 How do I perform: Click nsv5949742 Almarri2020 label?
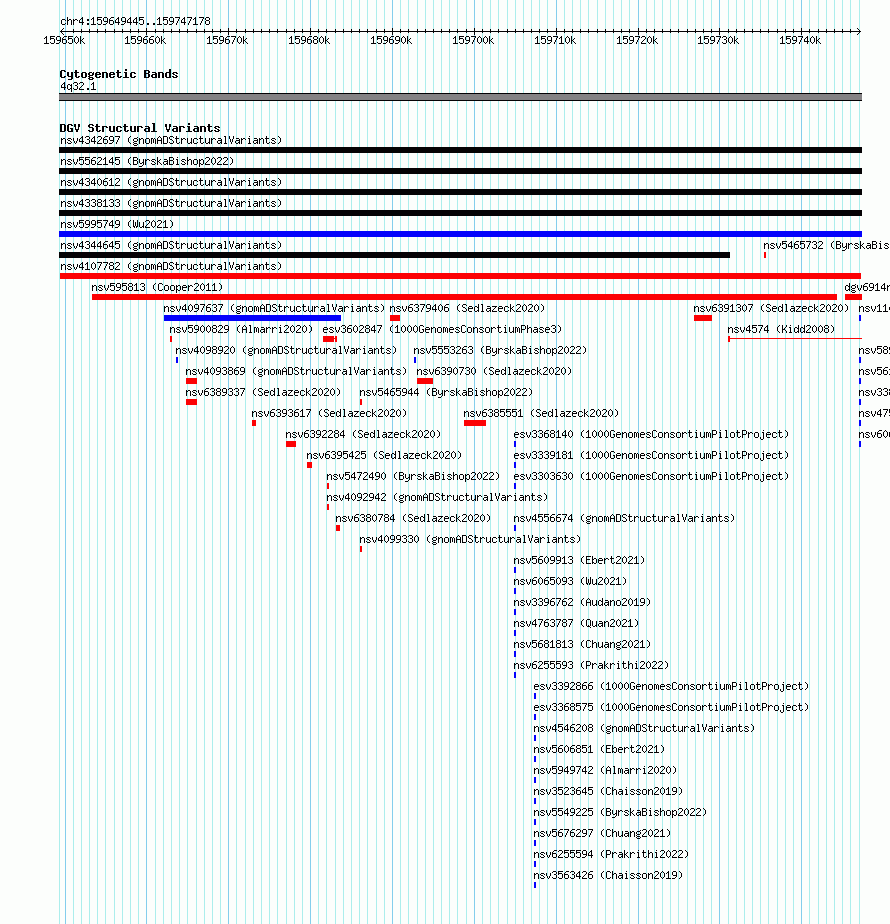[x=605, y=770]
